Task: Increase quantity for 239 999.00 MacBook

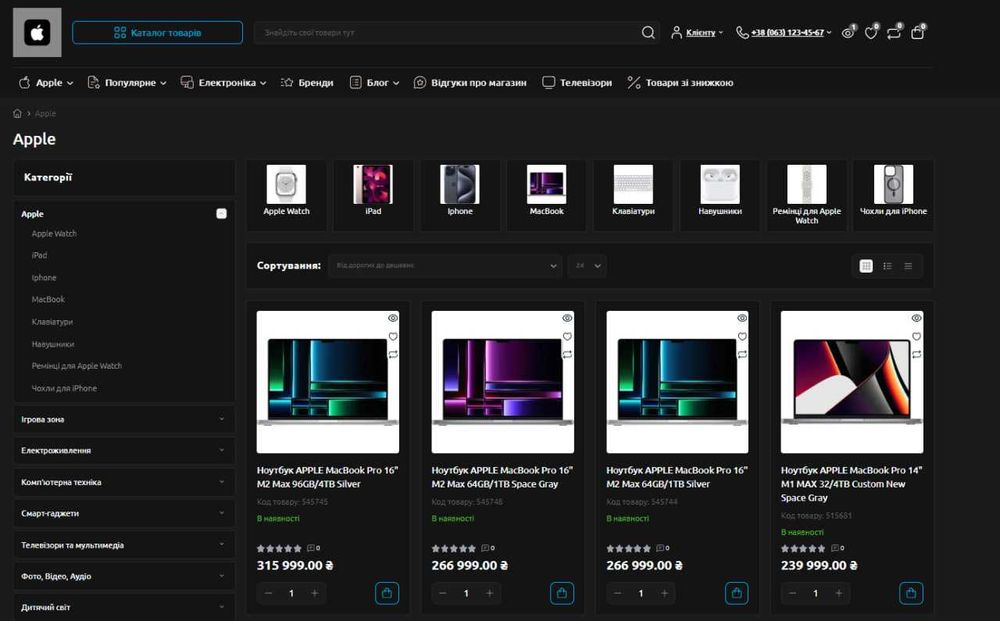Action: (x=839, y=594)
